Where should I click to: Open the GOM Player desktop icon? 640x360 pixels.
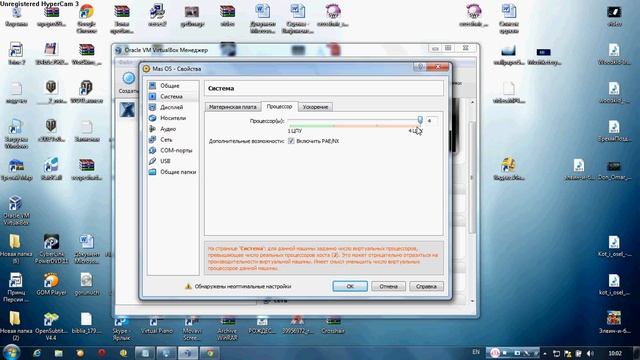[x=51, y=284]
